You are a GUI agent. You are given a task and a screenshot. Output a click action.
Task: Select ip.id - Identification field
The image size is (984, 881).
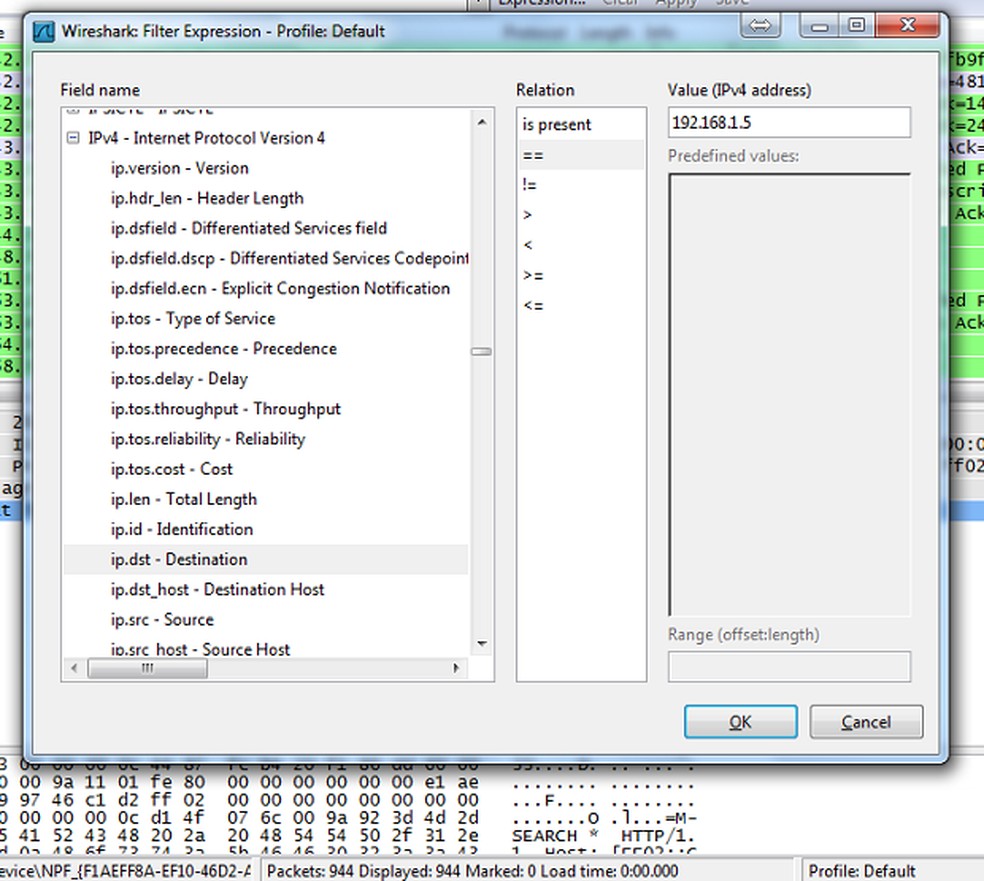[x=182, y=530]
